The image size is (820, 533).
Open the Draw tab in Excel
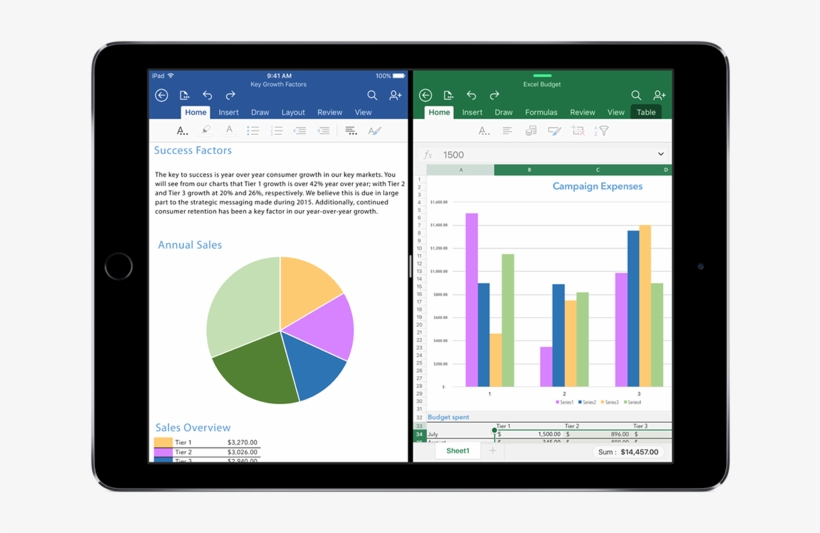tap(504, 112)
